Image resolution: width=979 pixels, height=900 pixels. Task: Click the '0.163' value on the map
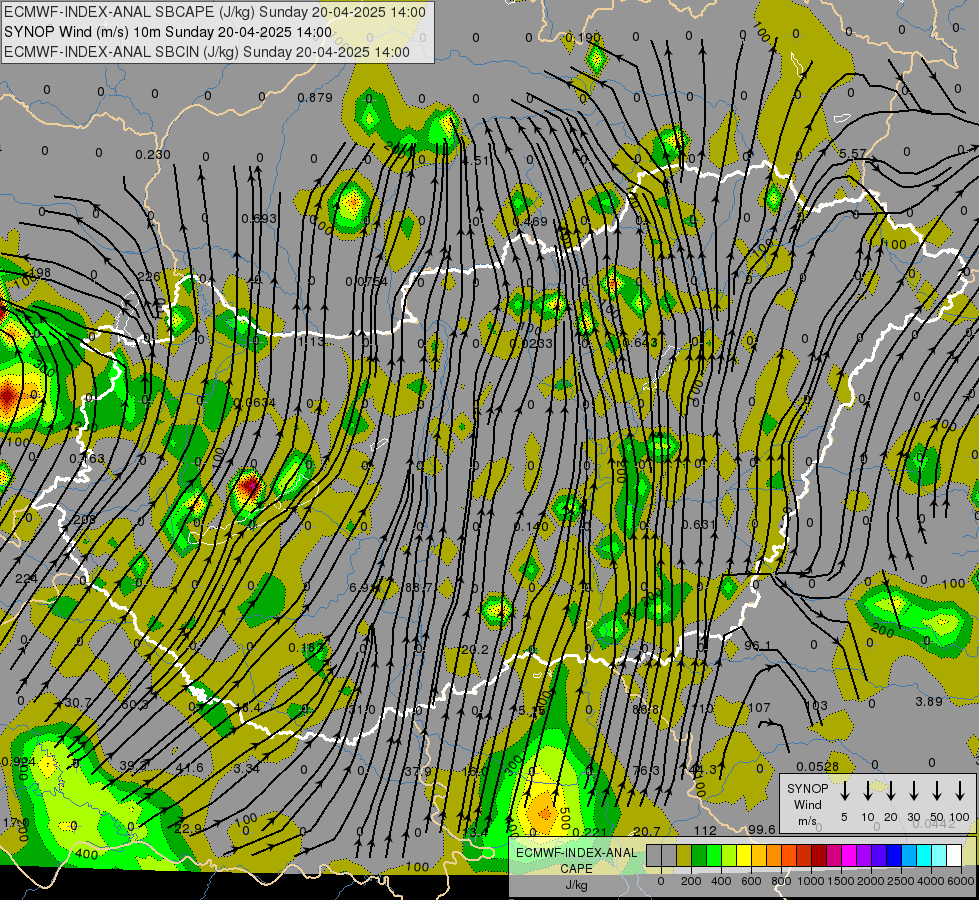click(x=87, y=458)
